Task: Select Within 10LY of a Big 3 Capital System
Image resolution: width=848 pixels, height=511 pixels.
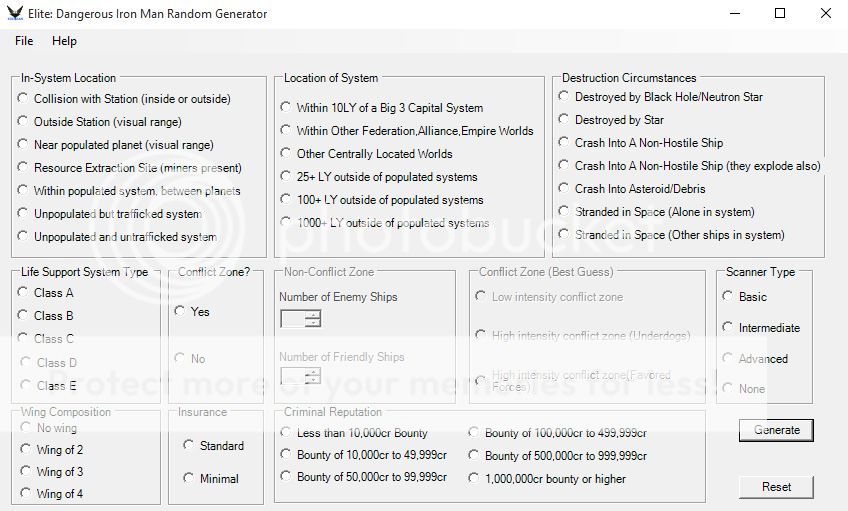Action: click(x=382, y=108)
